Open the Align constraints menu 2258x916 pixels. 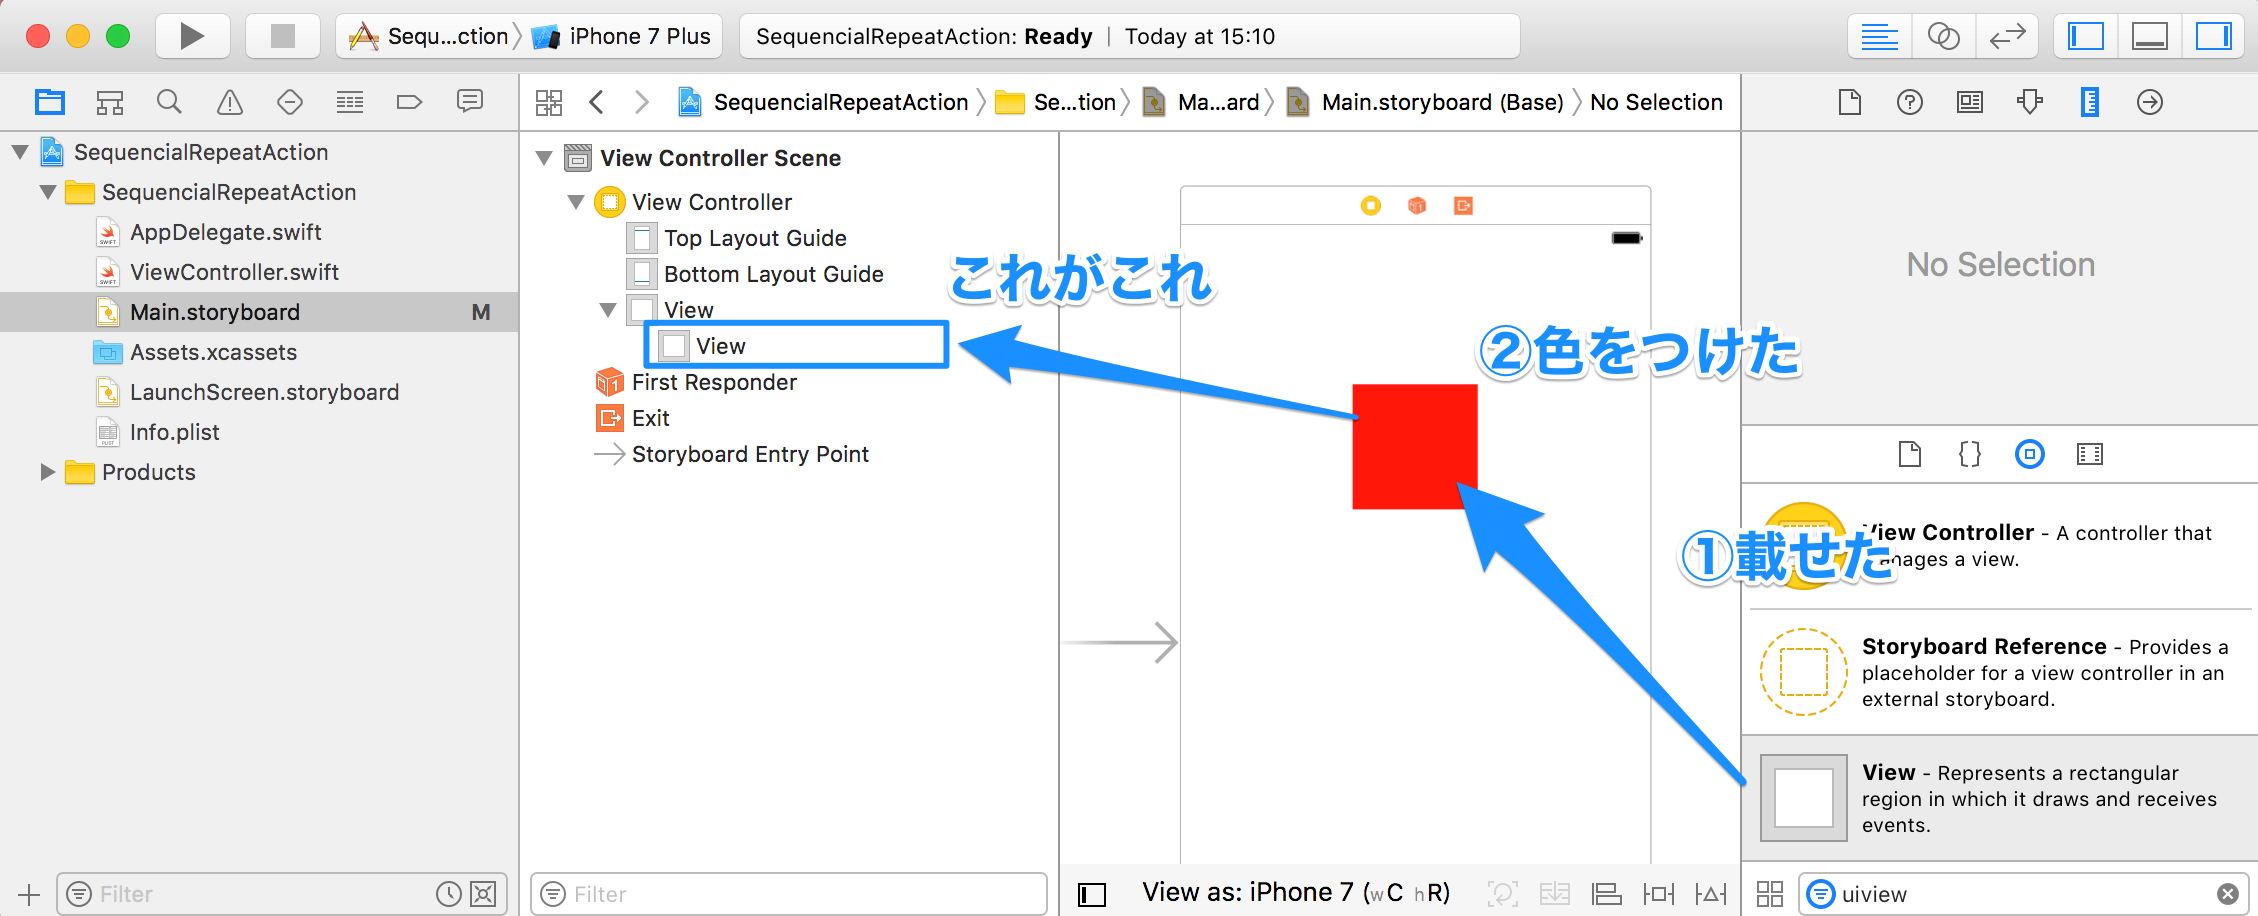pyautogui.click(x=1607, y=894)
